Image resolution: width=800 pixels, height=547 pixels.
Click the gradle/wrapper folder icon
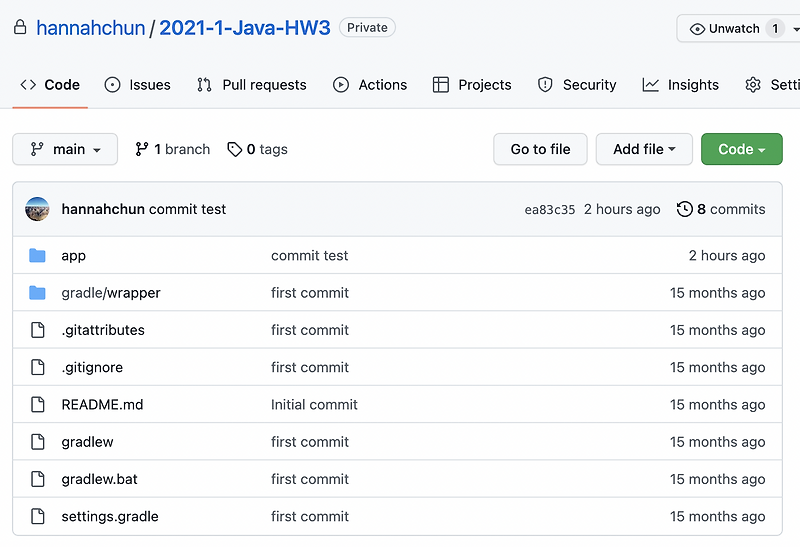tap(37, 292)
